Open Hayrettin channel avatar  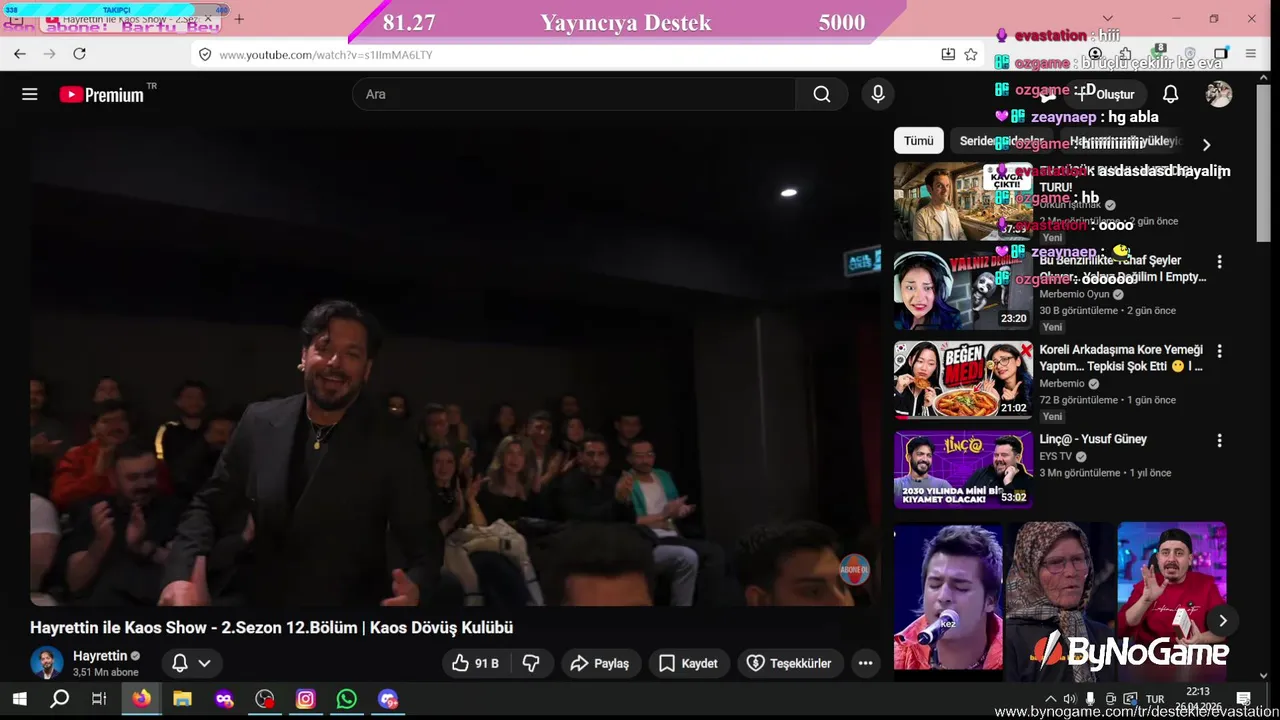point(46,663)
